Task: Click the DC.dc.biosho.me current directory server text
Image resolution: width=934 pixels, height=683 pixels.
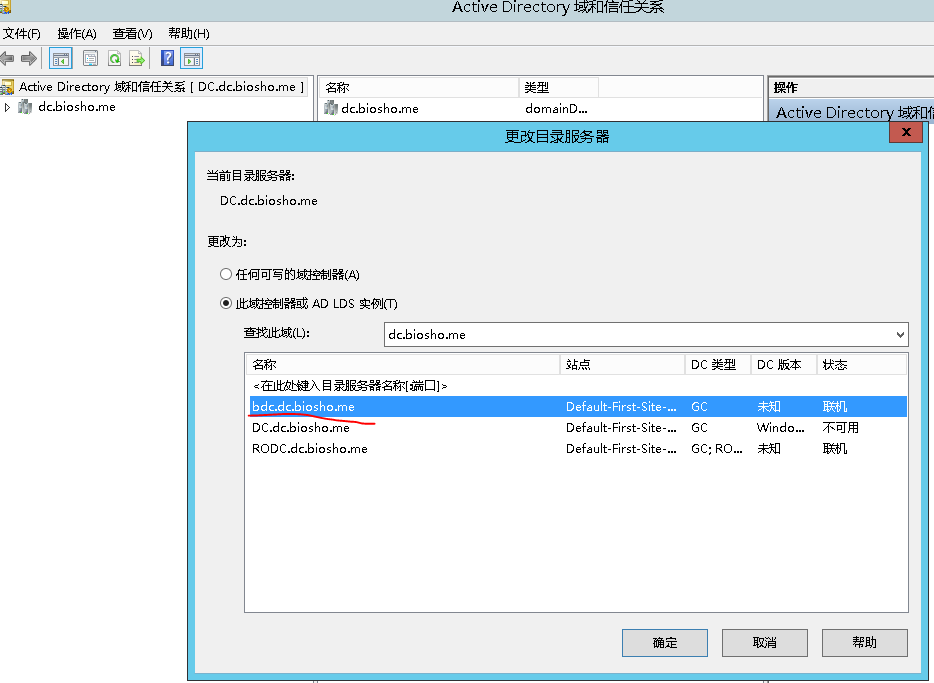Action: pyautogui.click(x=269, y=201)
